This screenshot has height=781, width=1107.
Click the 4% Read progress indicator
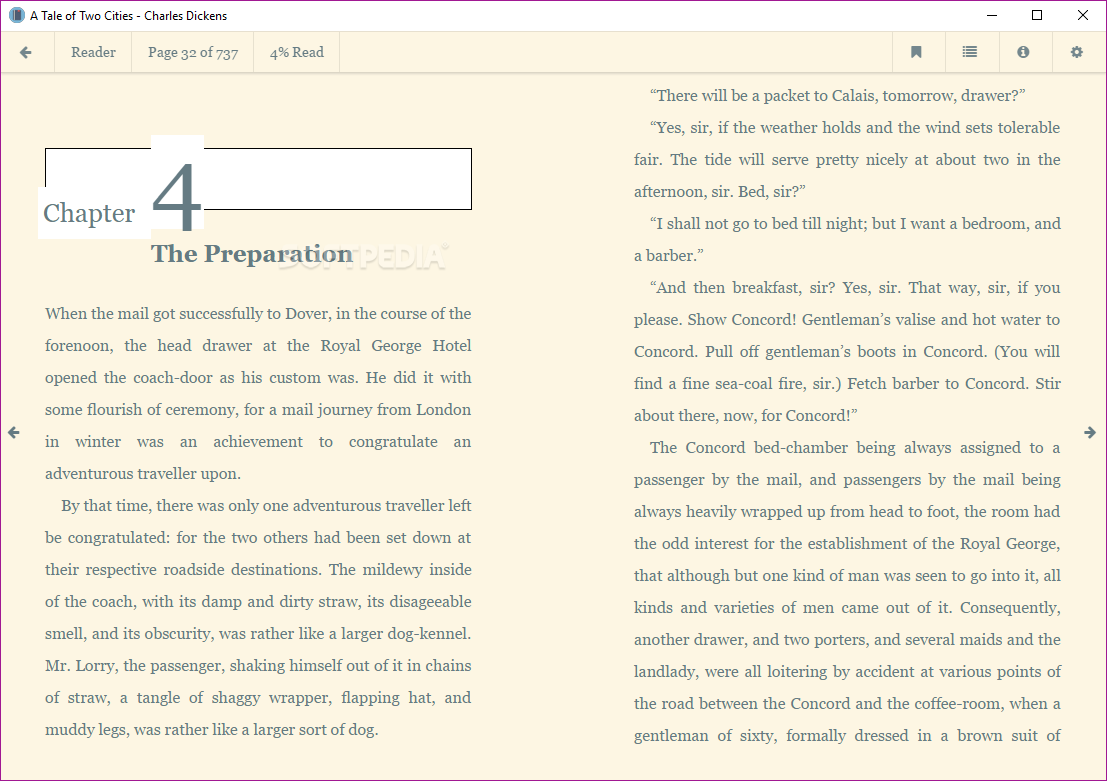click(x=297, y=52)
